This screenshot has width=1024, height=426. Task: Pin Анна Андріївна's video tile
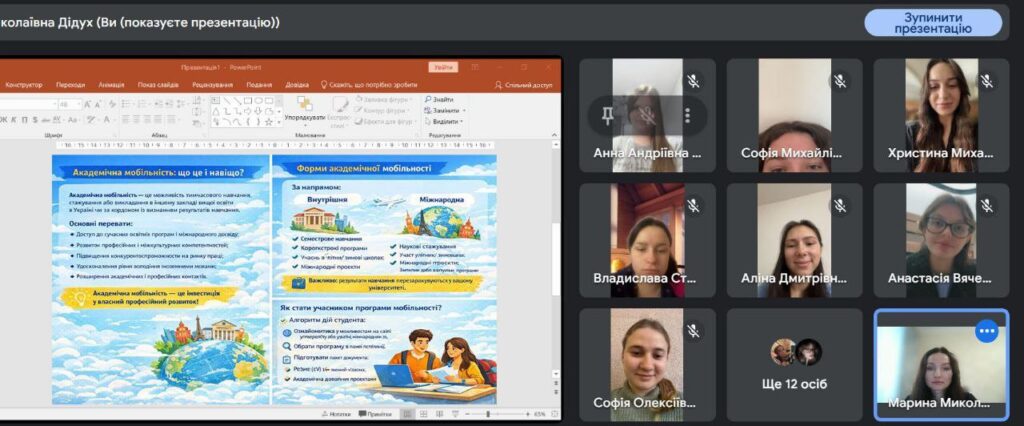point(607,116)
